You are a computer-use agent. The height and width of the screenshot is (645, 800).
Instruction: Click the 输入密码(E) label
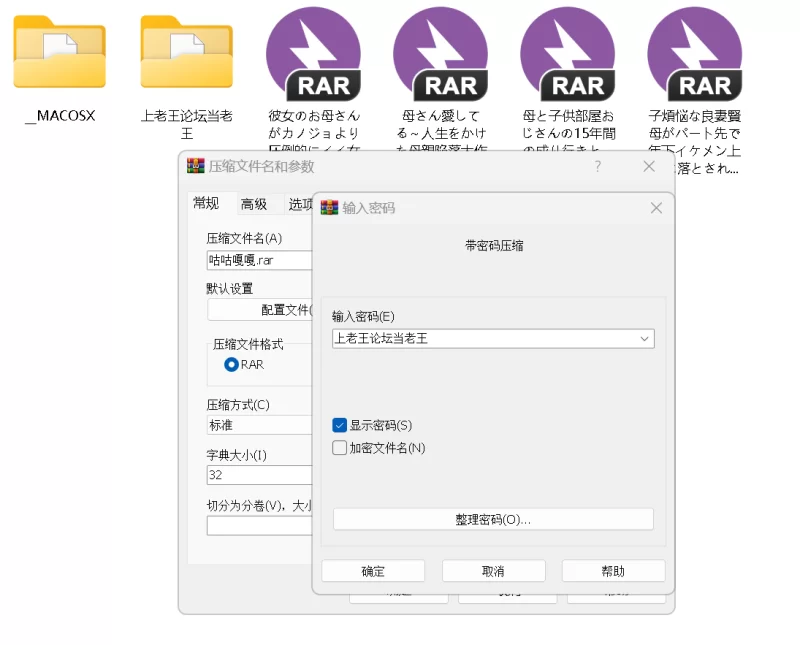[x=363, y=316]
